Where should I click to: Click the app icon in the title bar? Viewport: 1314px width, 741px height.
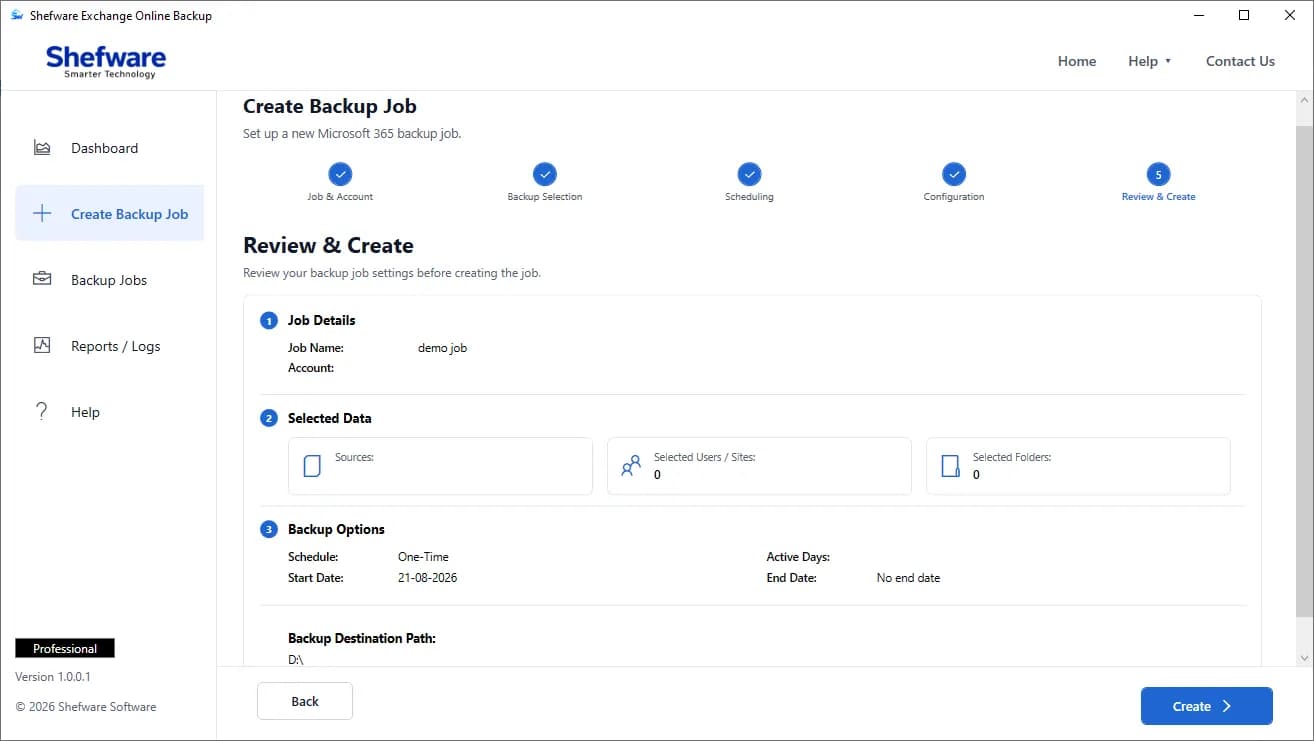click(x=17, y=15)
